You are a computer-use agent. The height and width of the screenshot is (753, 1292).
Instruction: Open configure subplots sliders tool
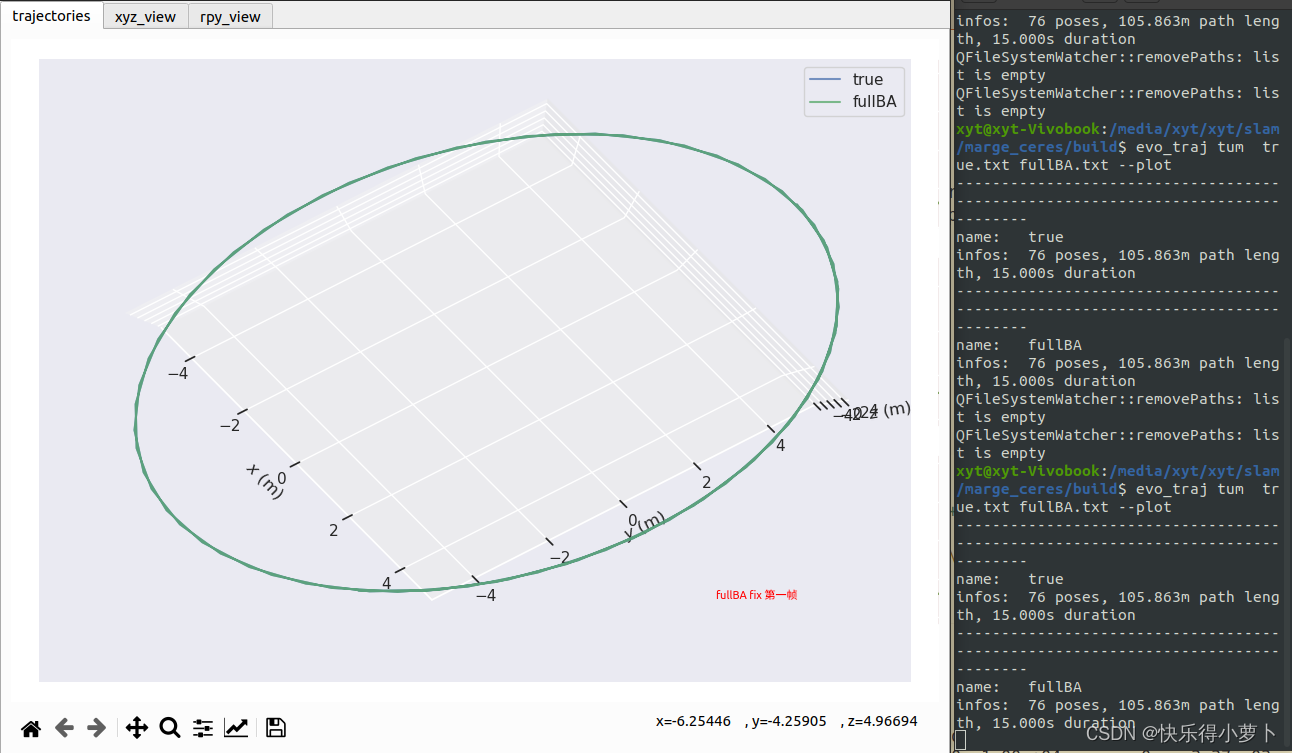point(203,728)
